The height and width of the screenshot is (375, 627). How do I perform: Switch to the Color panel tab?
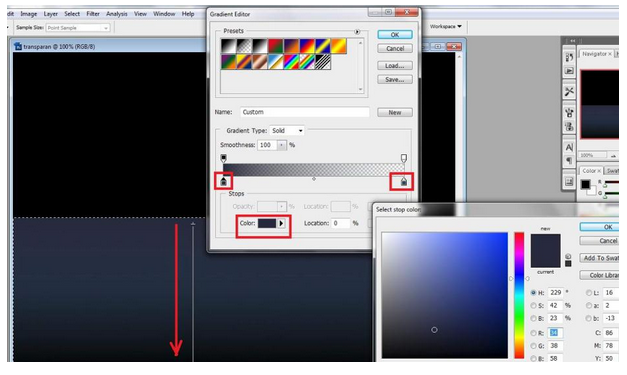pyautogui.click(x=591, y=171)
